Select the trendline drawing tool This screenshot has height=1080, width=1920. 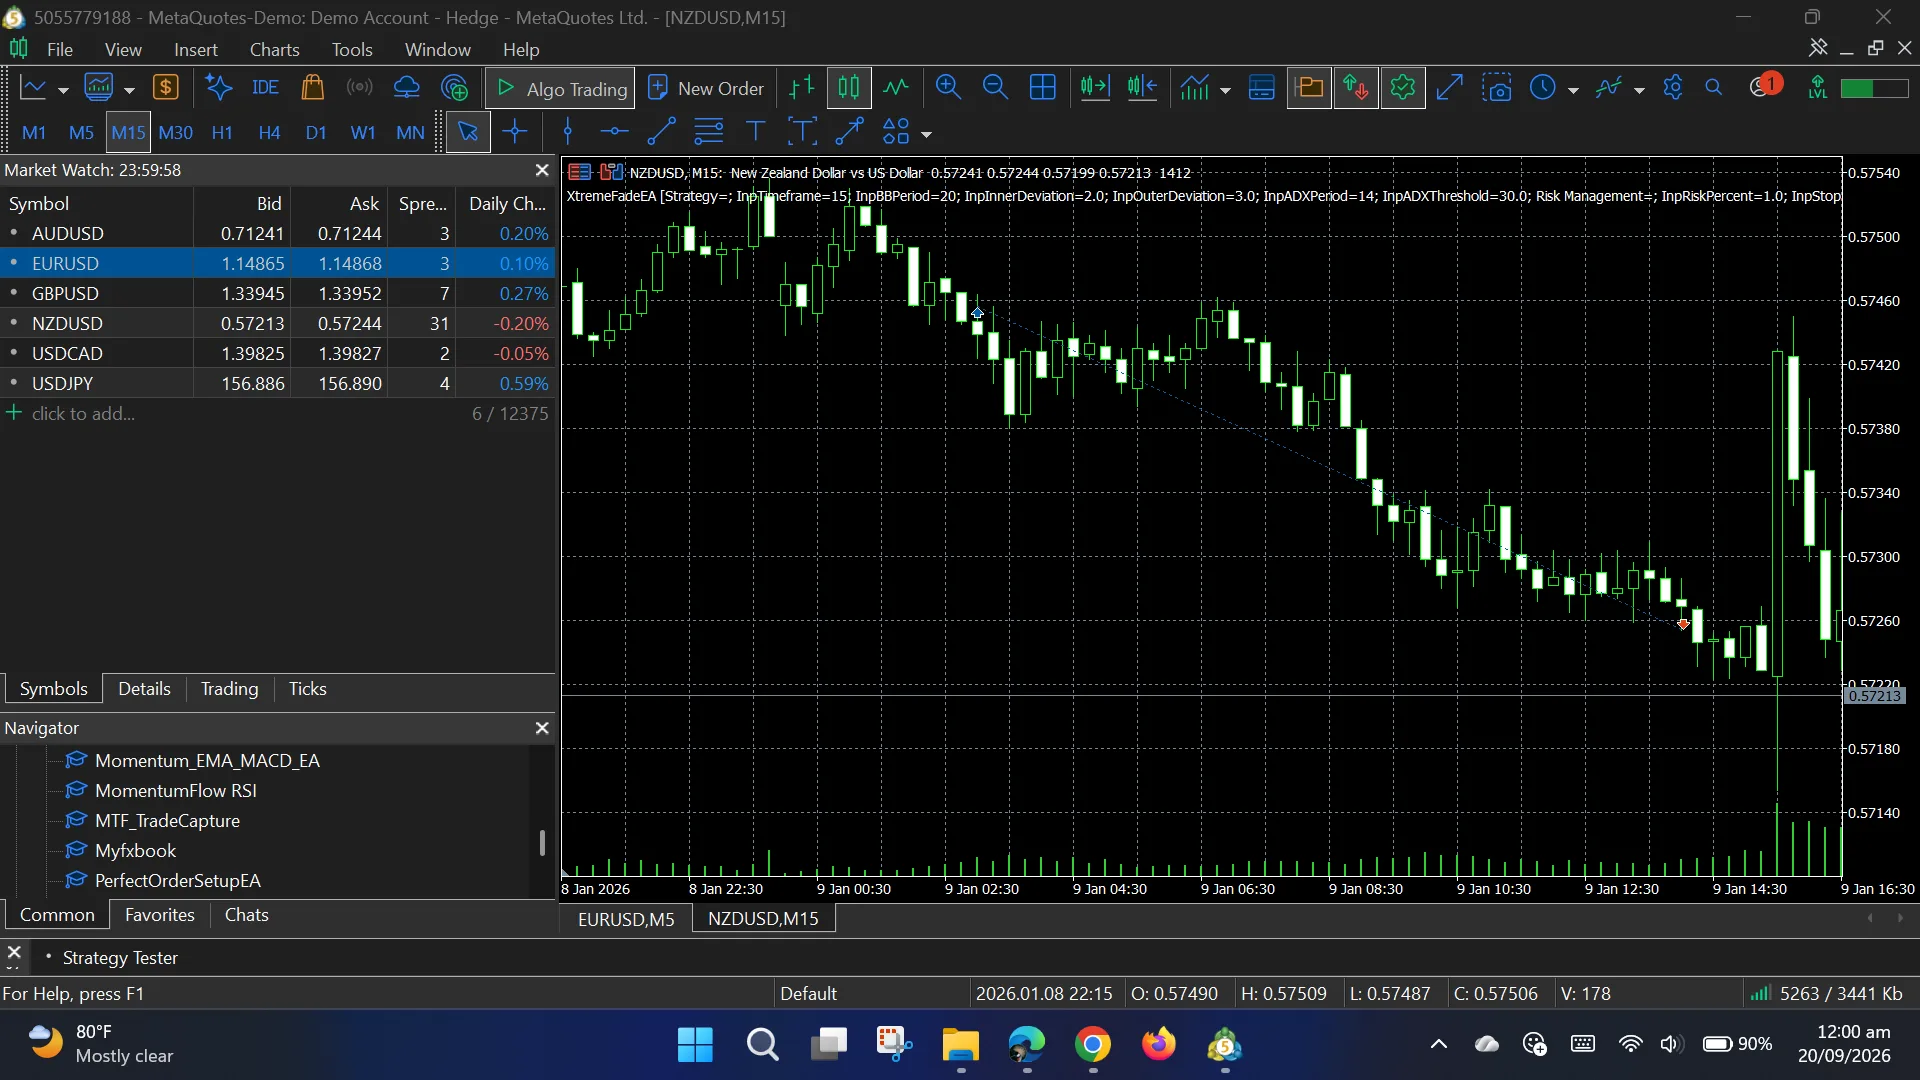[661, 132]
